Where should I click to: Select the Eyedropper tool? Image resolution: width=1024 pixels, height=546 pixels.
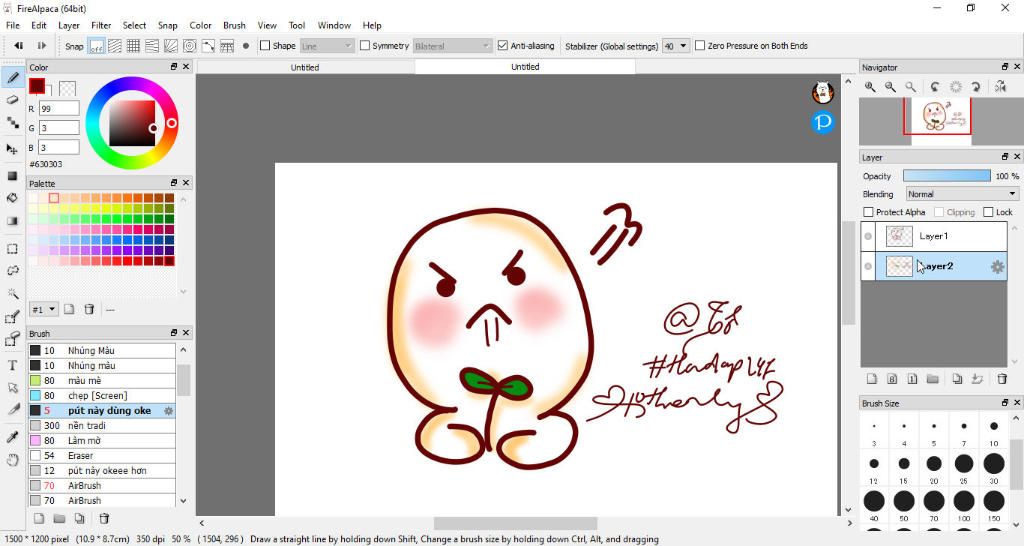pos(12,438)
